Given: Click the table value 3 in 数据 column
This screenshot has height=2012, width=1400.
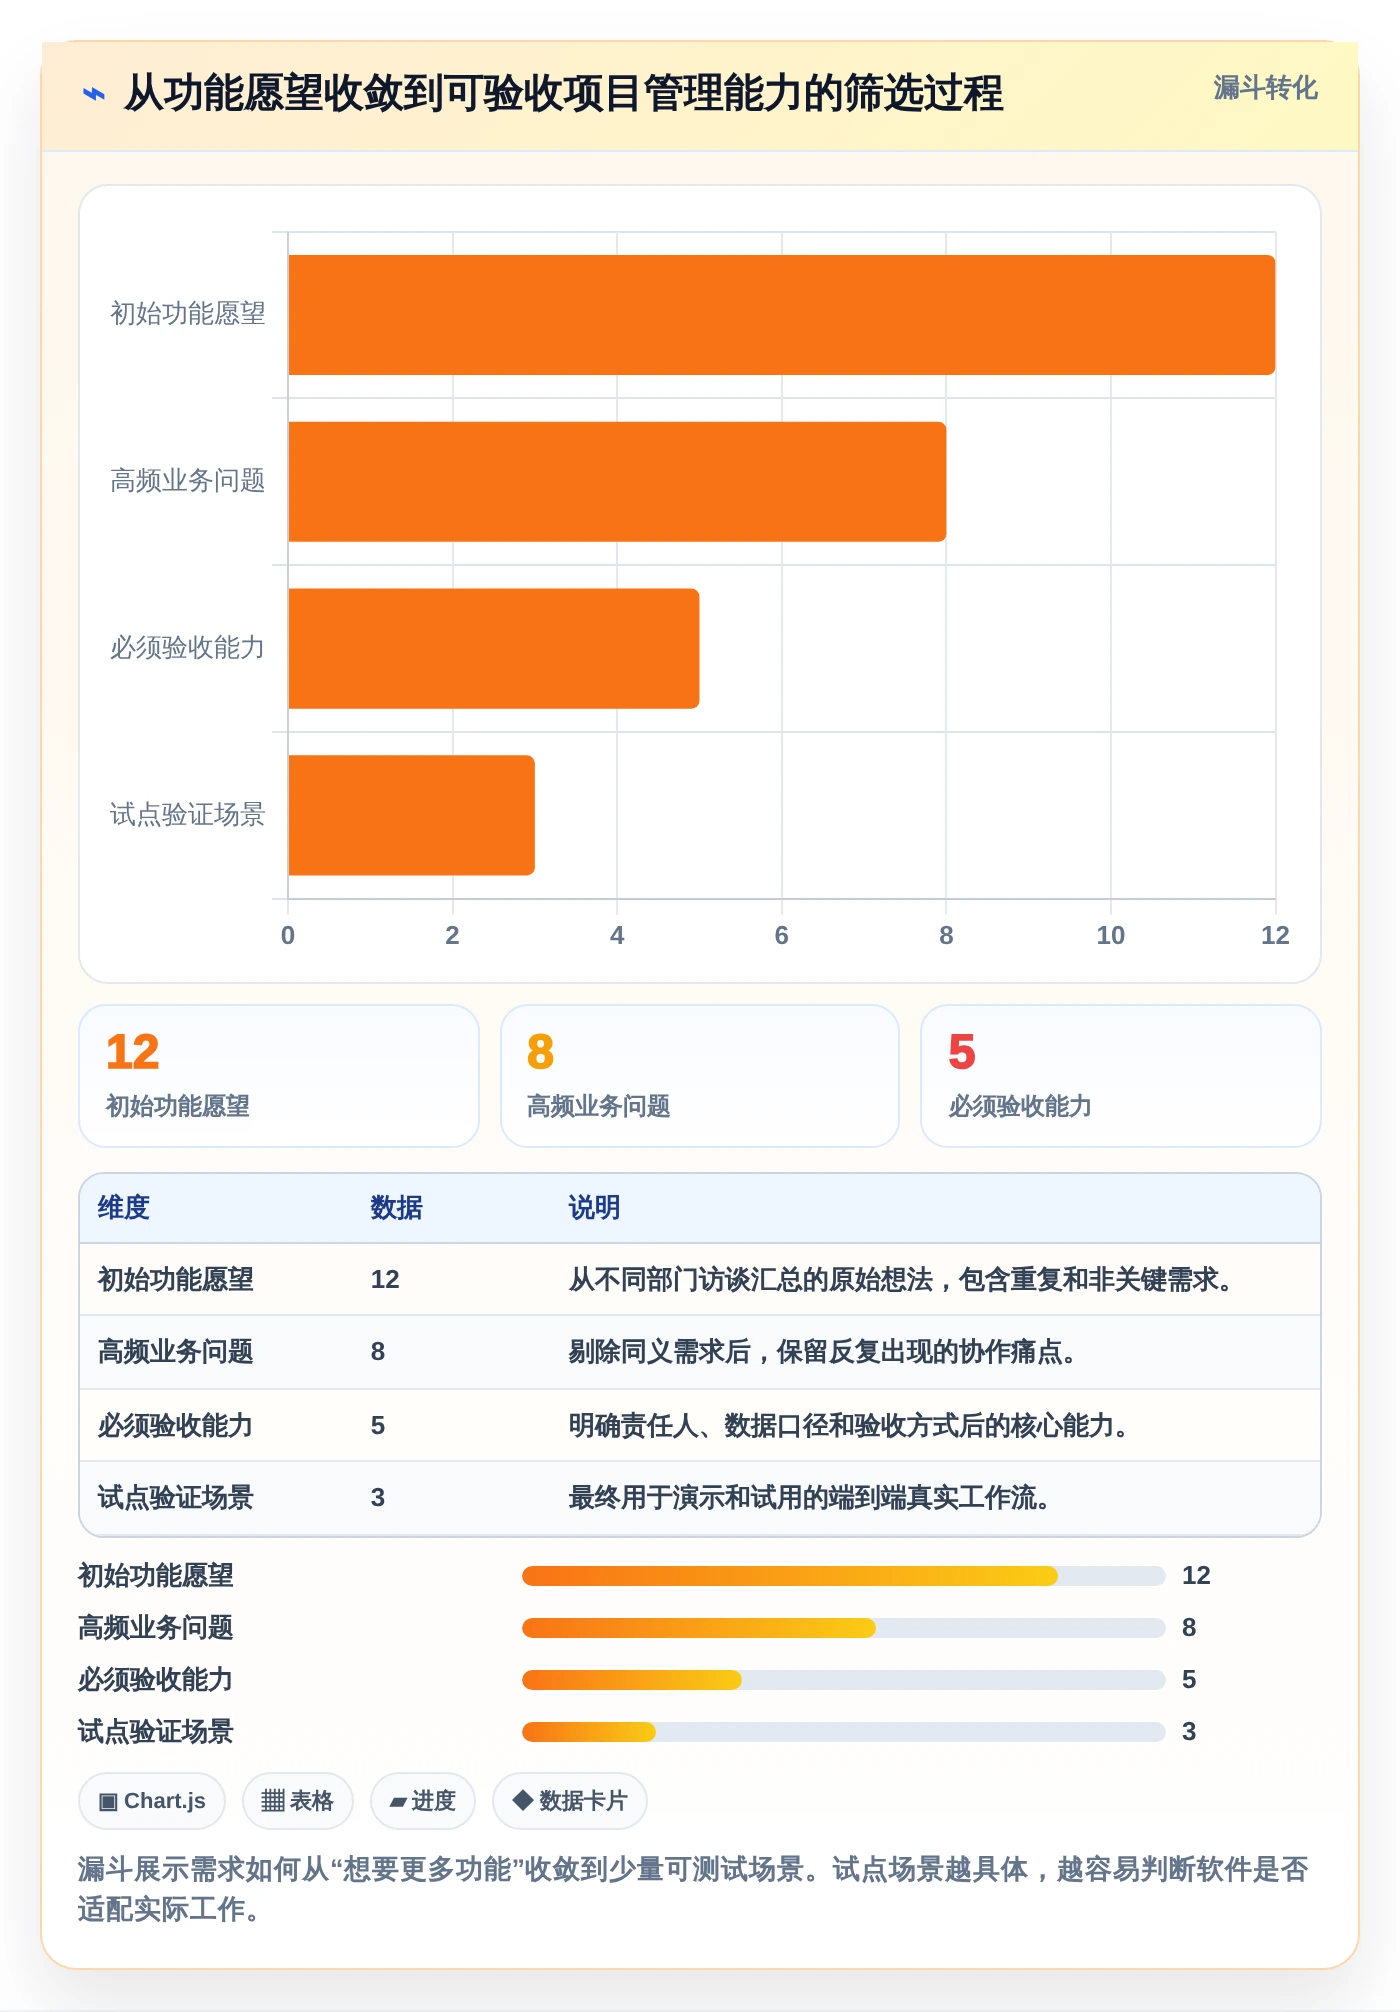Looking at the screenshot, I should coord(378,1498).
